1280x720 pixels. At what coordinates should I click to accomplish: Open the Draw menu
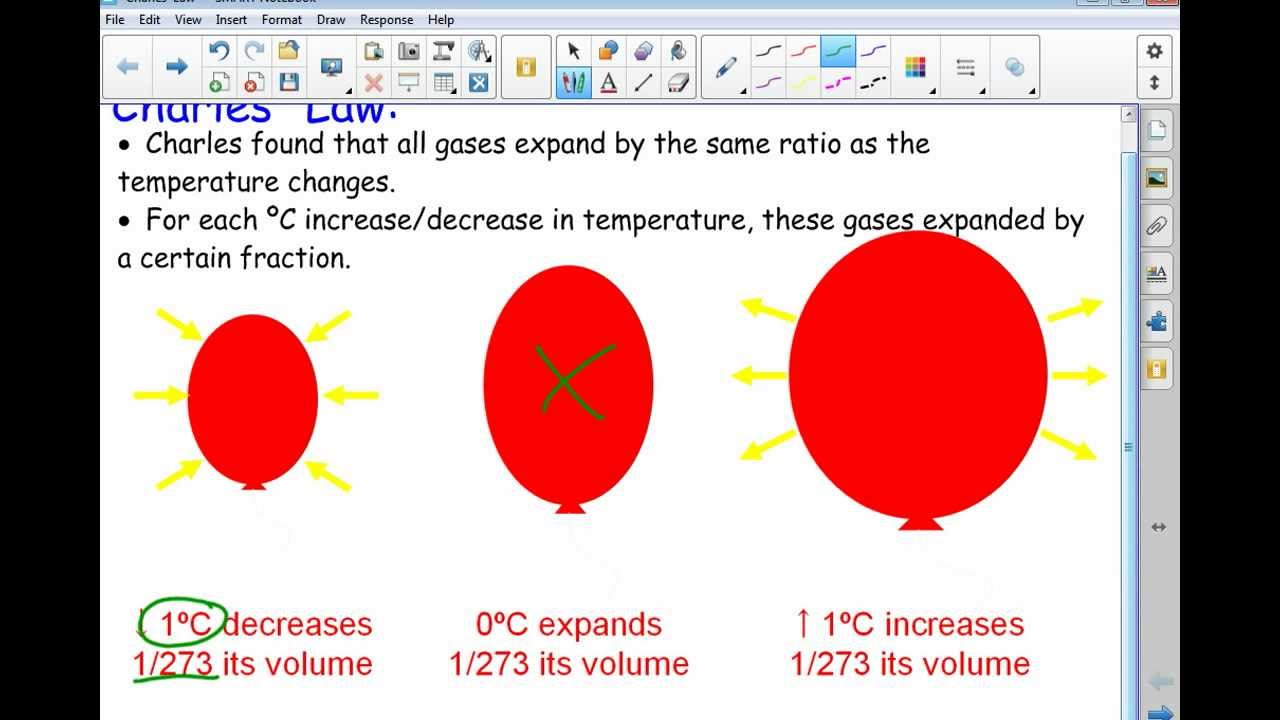pyautogui.click(x=331, y=19)
